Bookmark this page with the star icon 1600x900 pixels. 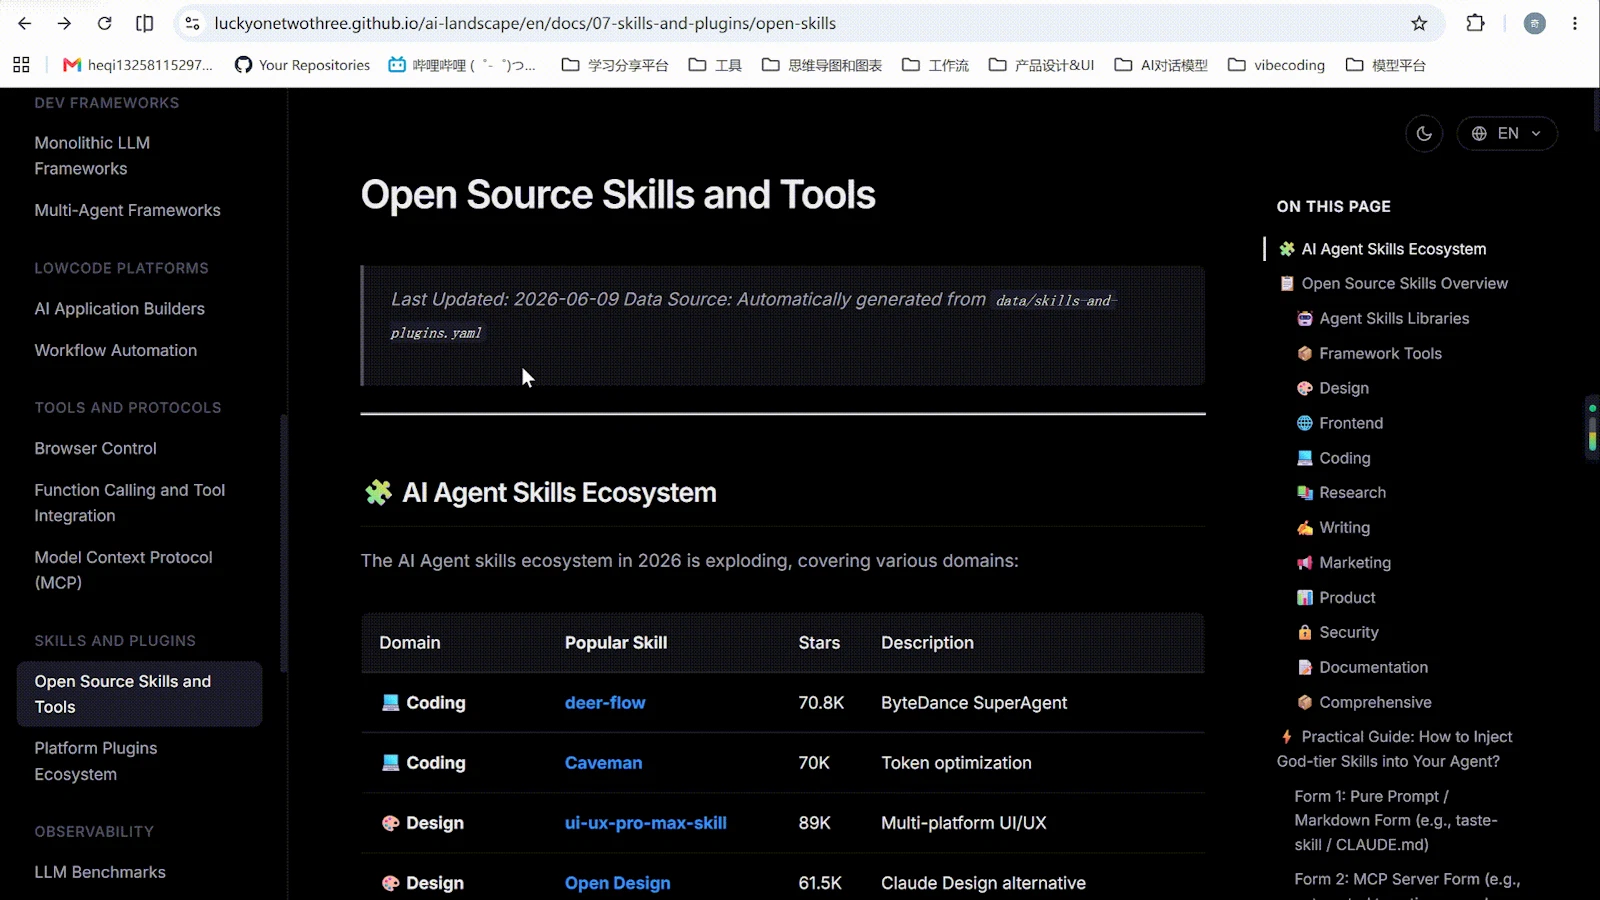(x=1419, y=23)
